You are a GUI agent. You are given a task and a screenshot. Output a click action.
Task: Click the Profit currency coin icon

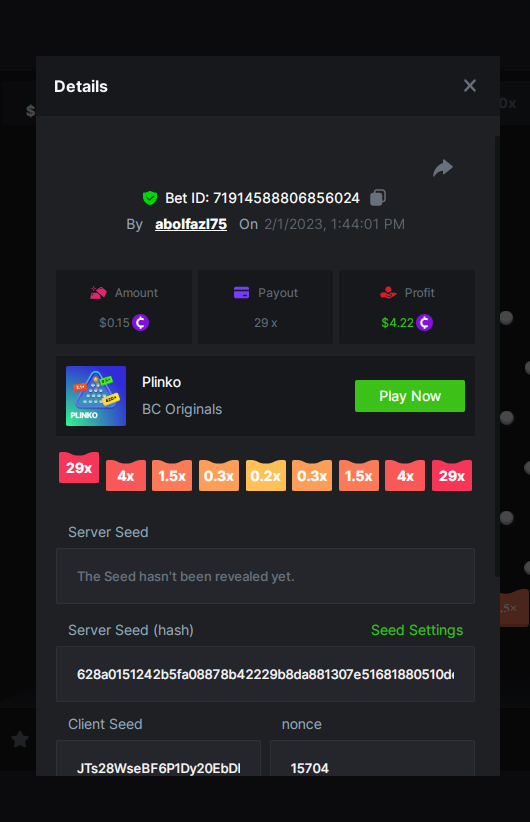point(425,322)
